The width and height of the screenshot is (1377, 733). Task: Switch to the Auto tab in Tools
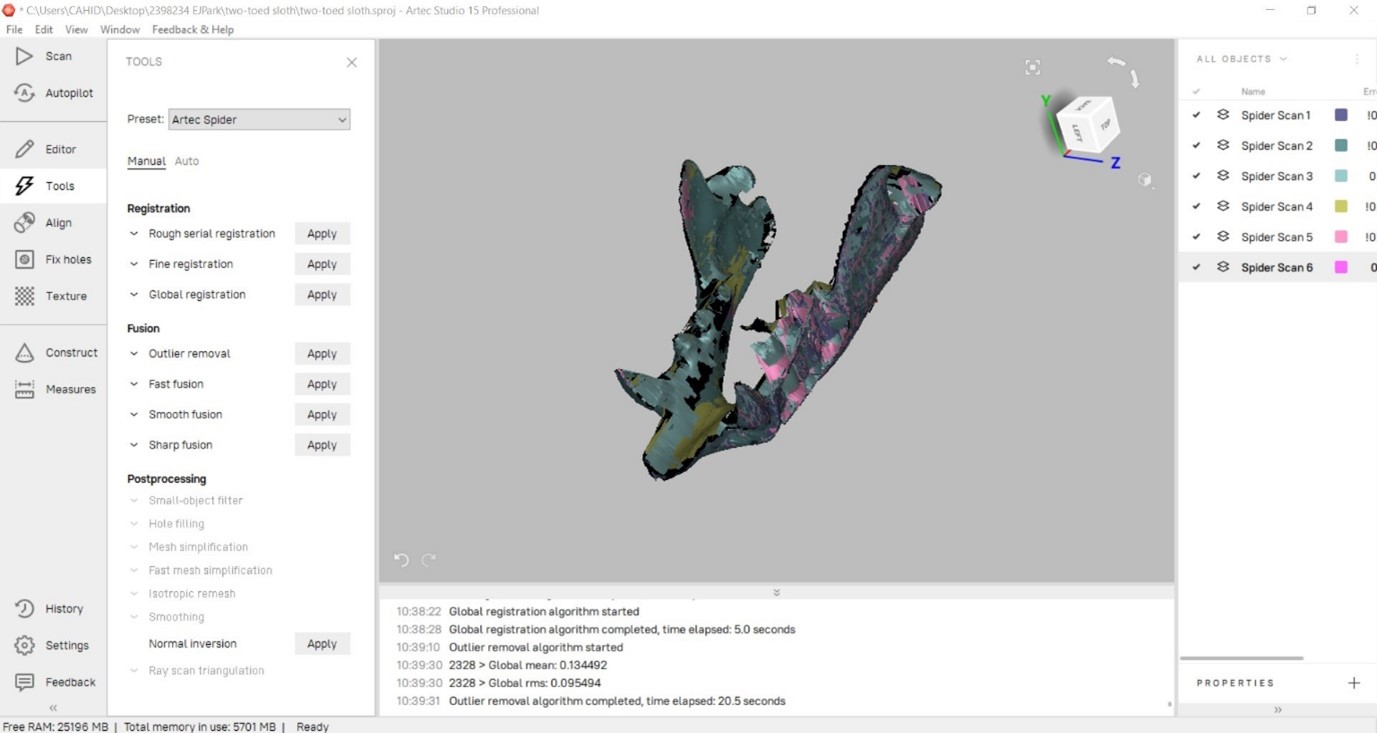[187, 161]
